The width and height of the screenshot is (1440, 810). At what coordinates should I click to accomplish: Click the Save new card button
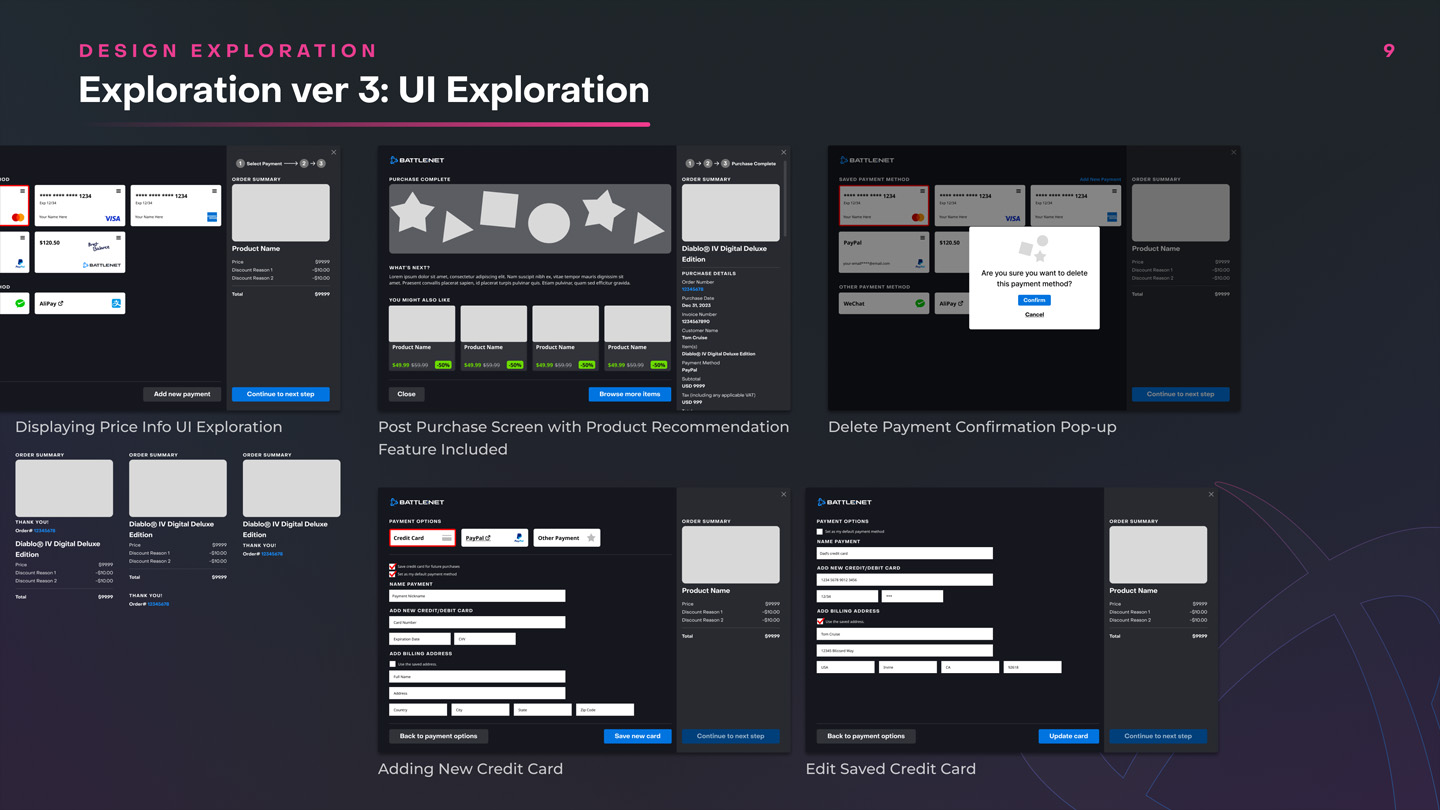pyautogui.click(x=637, y=736)
